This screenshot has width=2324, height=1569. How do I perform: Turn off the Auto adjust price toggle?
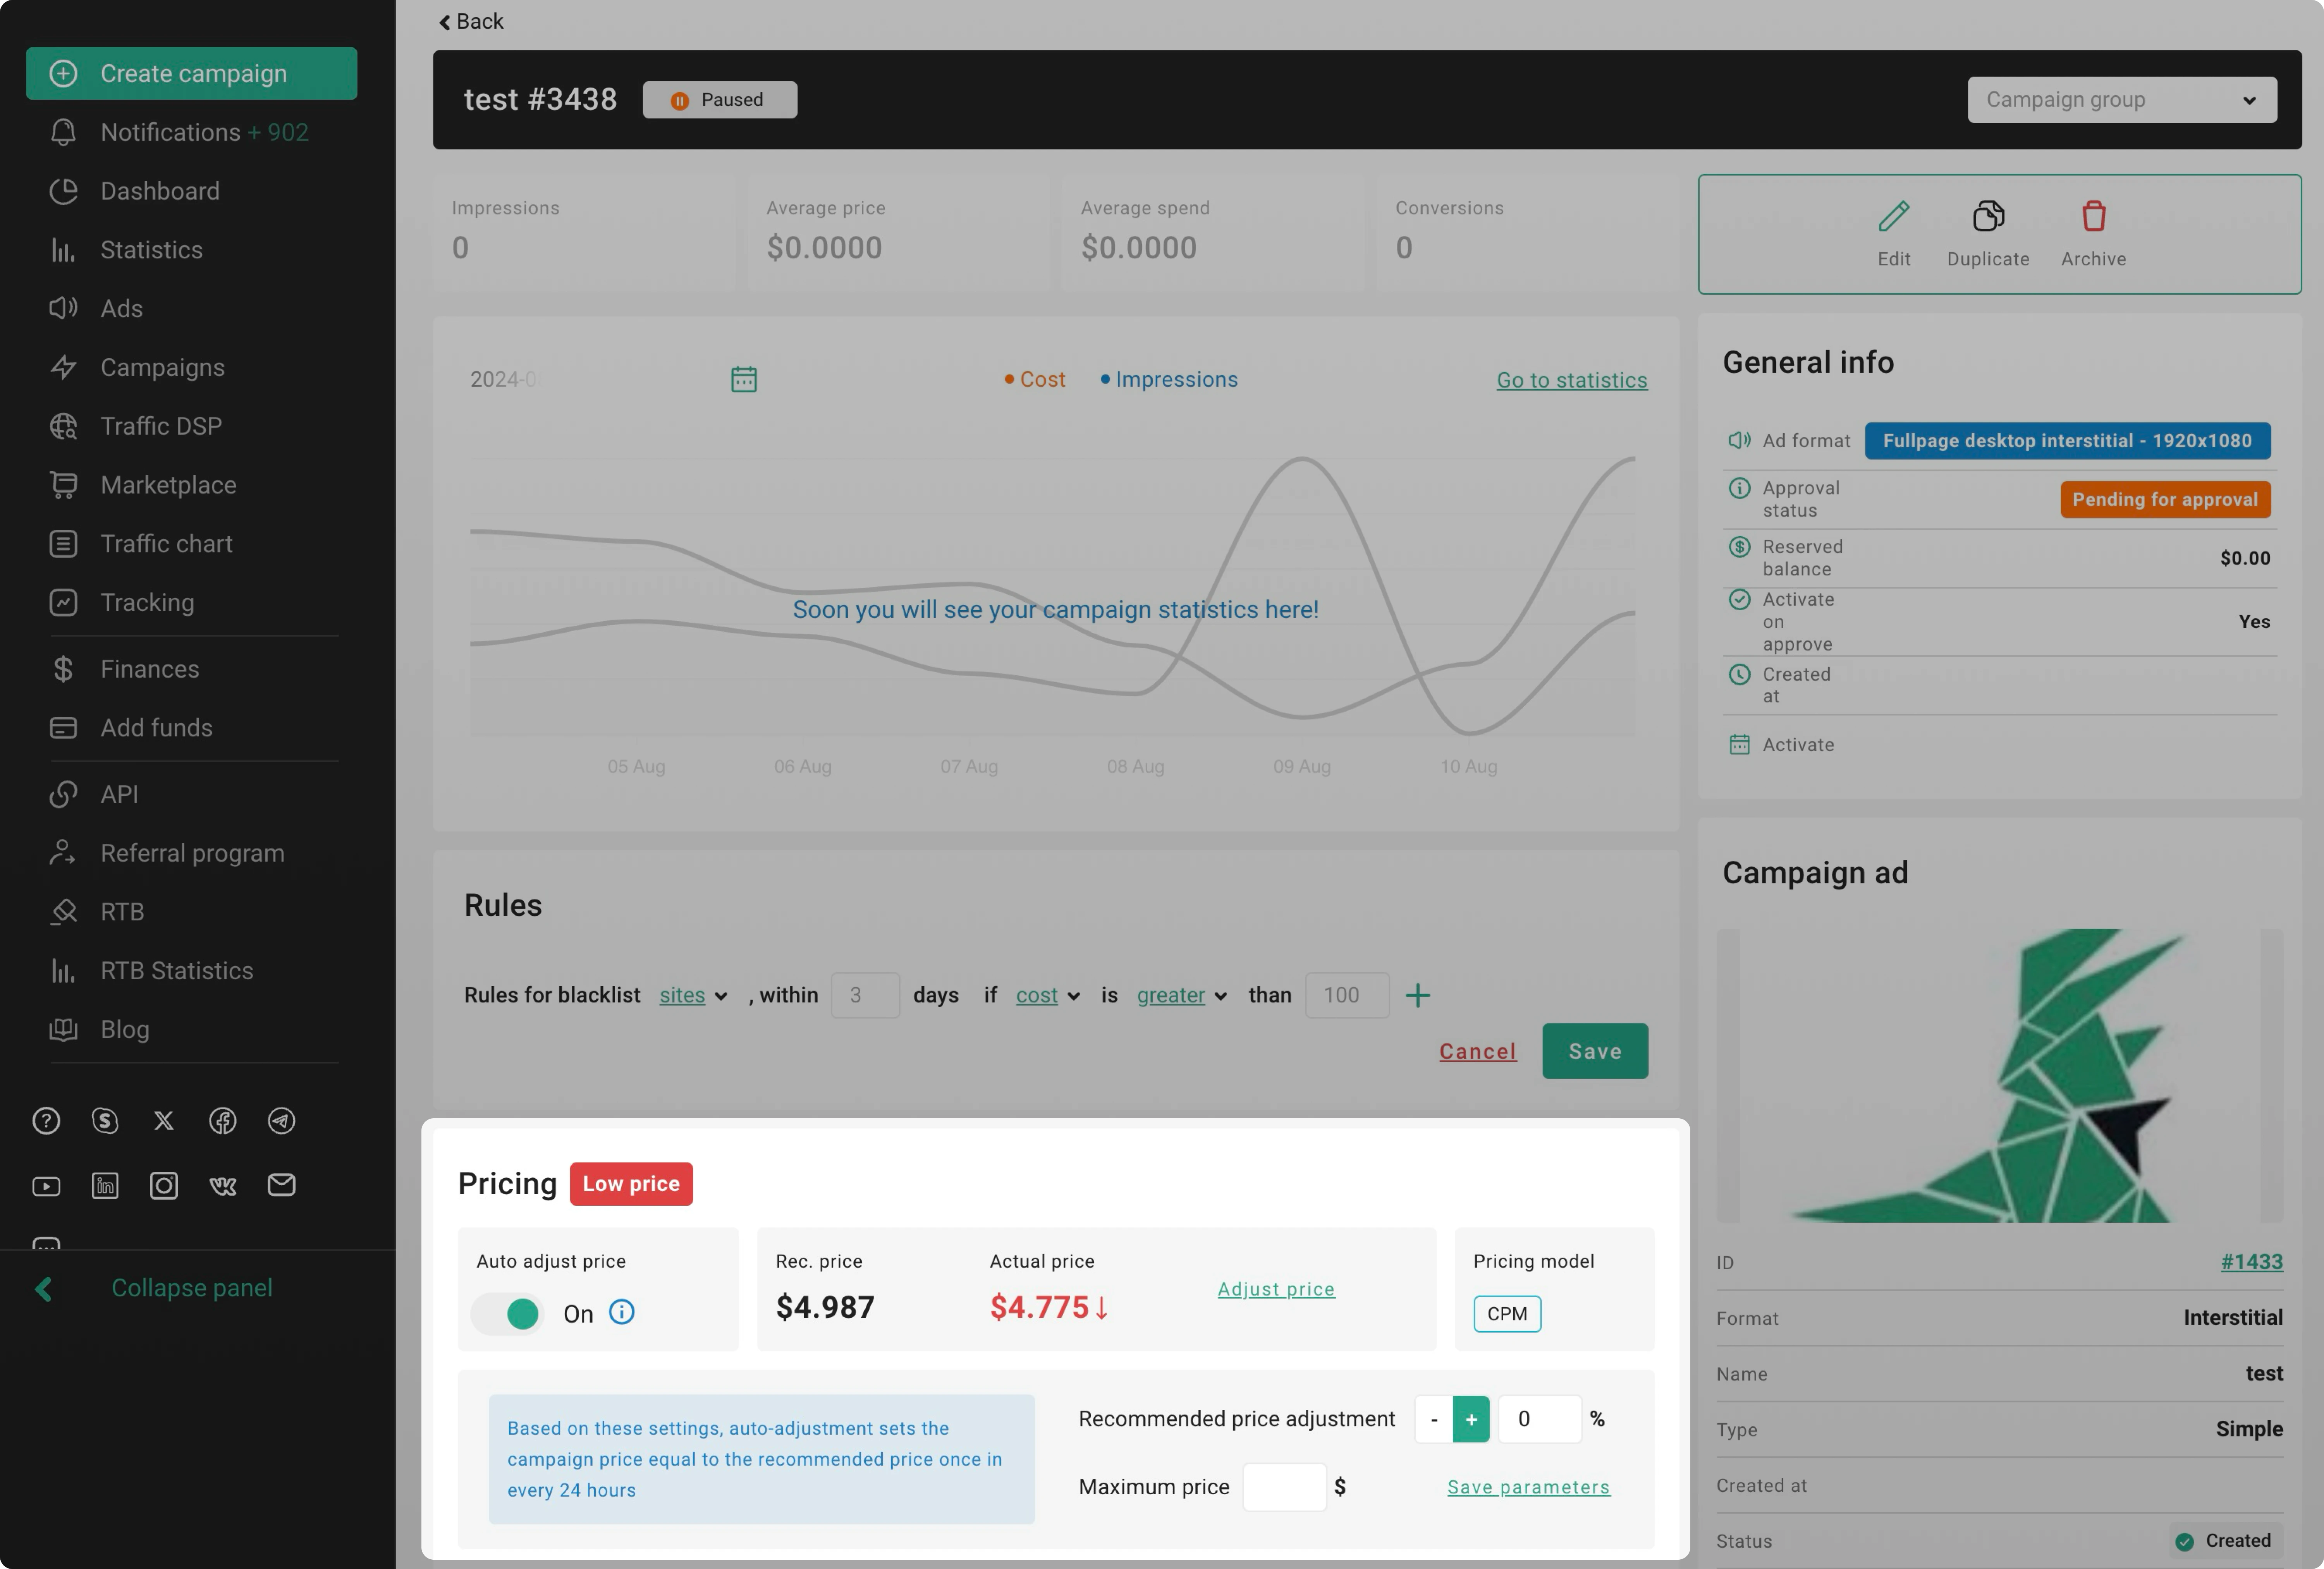[508, 1313]
